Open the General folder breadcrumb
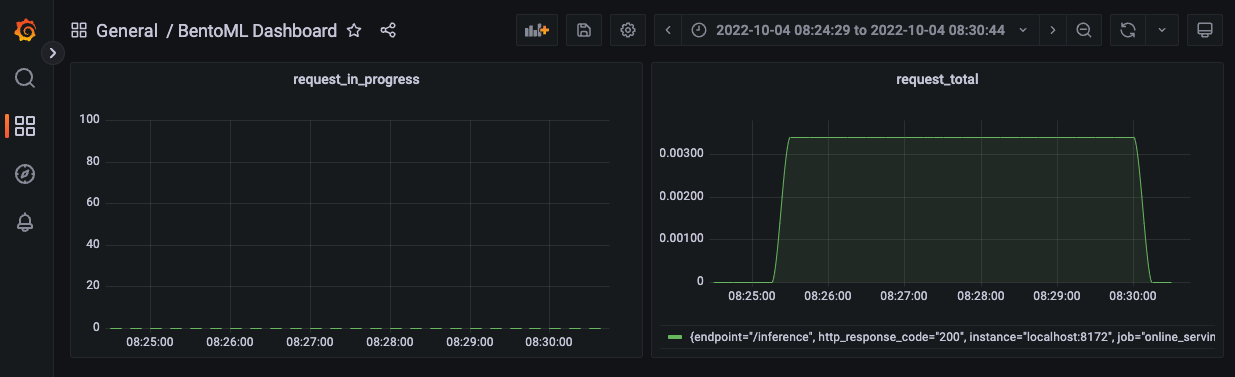This screenshot has height=377, width=1235. (x=127, y=31)
